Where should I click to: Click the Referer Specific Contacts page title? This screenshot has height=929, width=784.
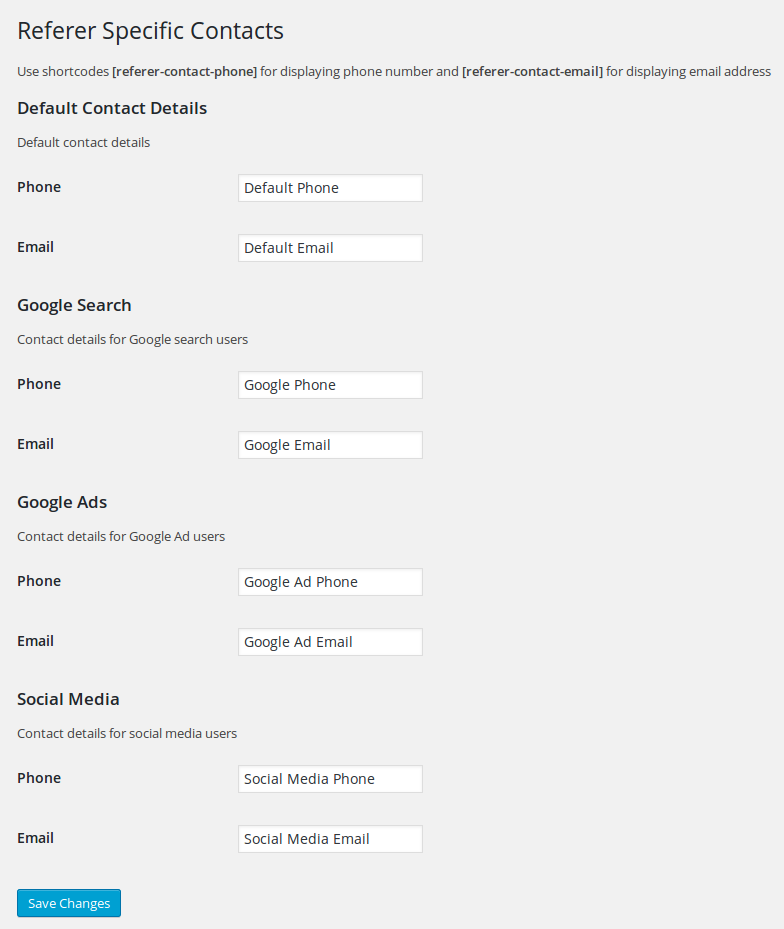[151, 31]
